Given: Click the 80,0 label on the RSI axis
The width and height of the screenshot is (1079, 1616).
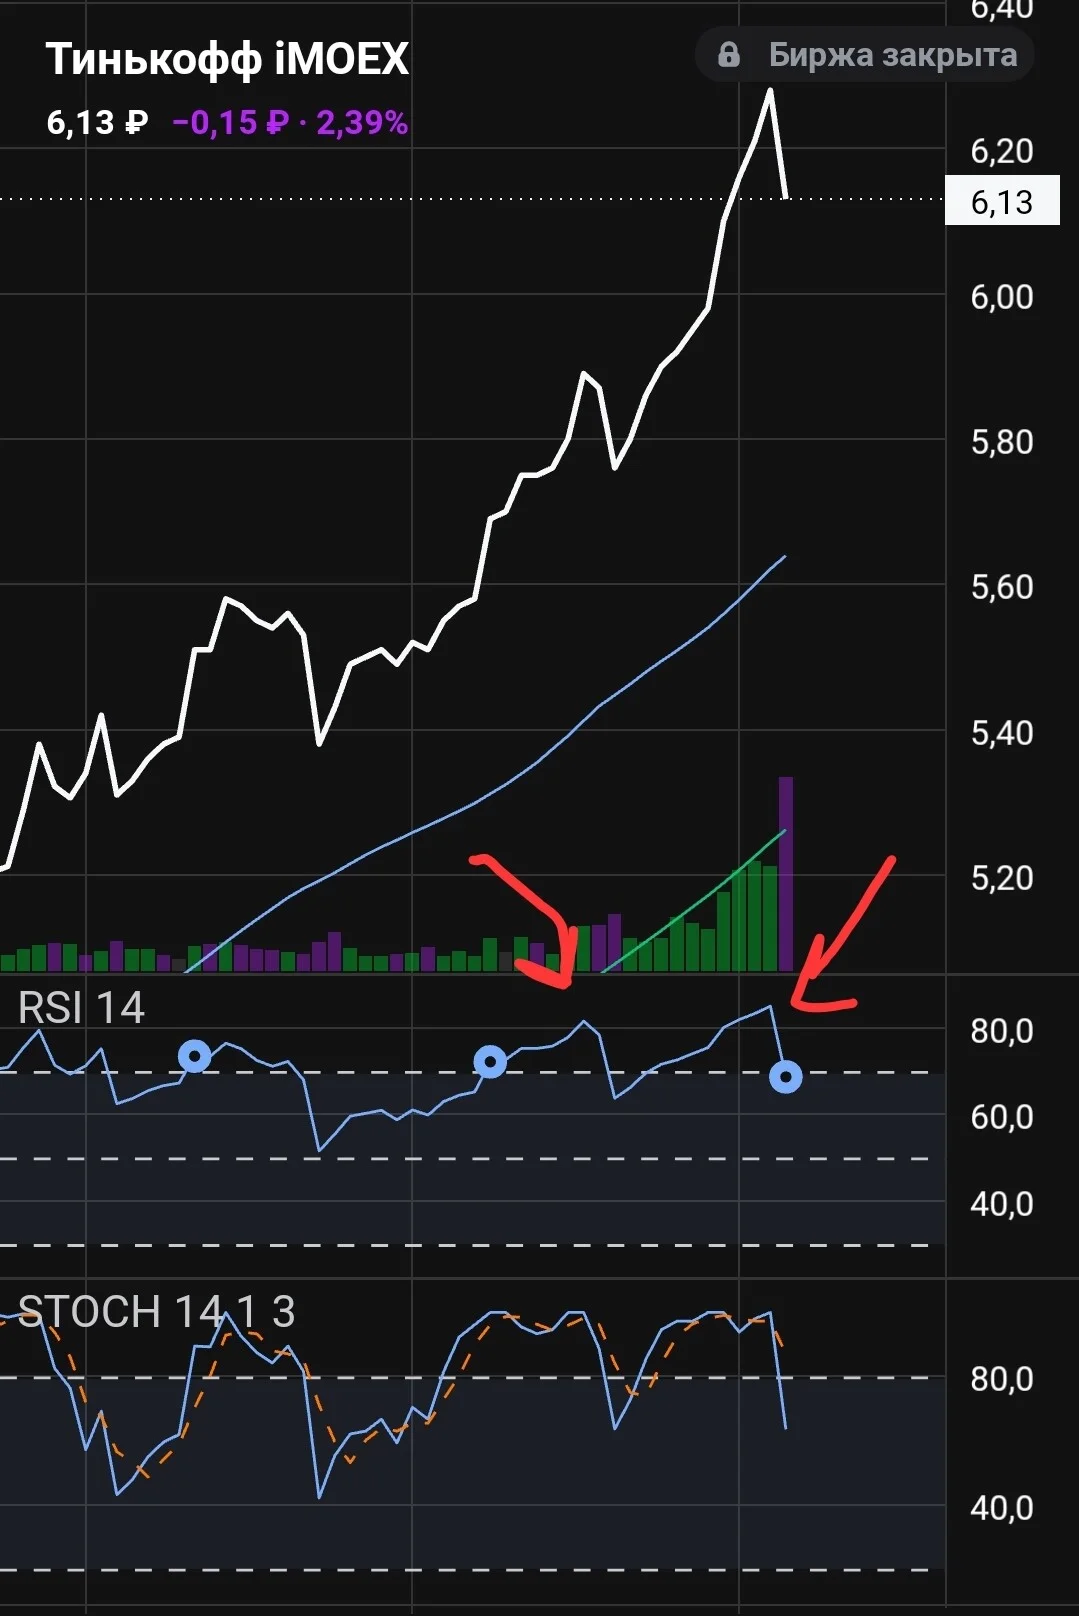Looking at the screenshot, I should (1002, 1031).
